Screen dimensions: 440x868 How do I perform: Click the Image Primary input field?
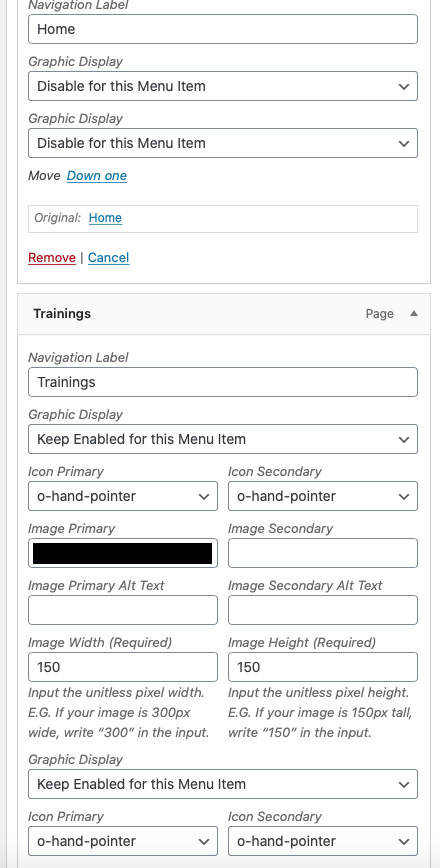[x=123, y=553]
